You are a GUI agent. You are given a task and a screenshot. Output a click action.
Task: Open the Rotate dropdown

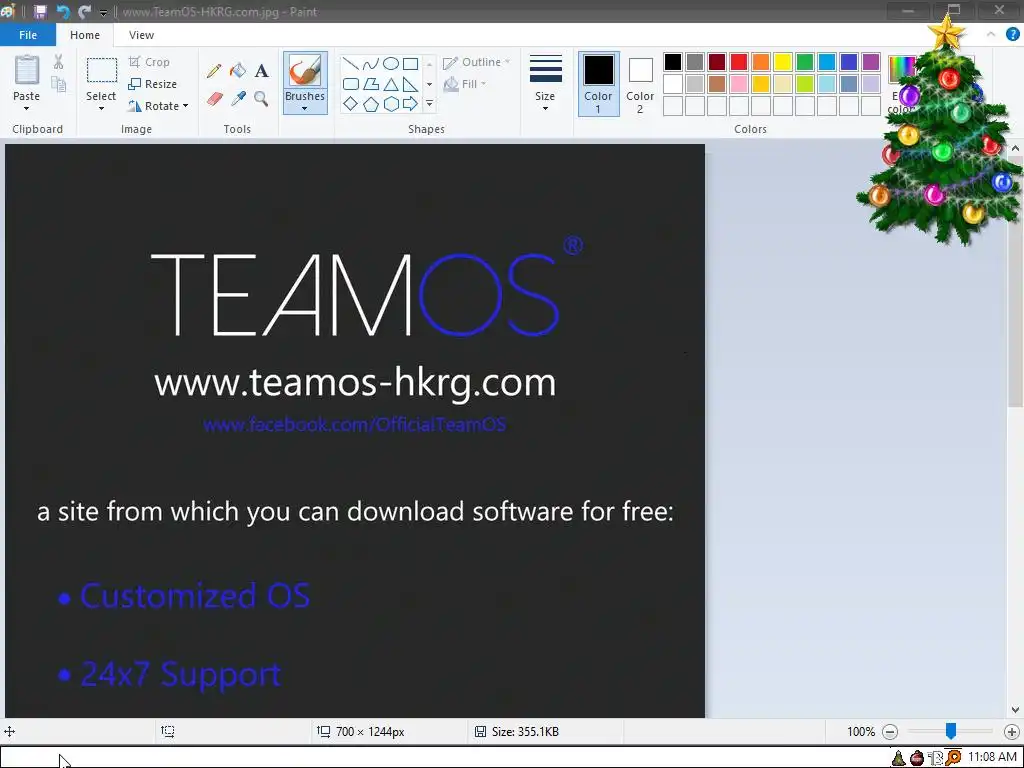click(x=158, y=106)
